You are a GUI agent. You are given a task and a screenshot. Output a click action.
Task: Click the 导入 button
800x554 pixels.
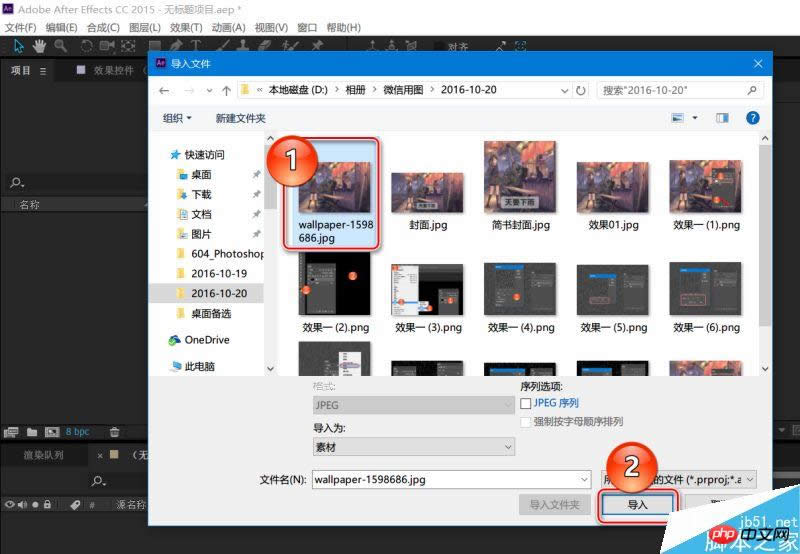[x=638, y=505]
